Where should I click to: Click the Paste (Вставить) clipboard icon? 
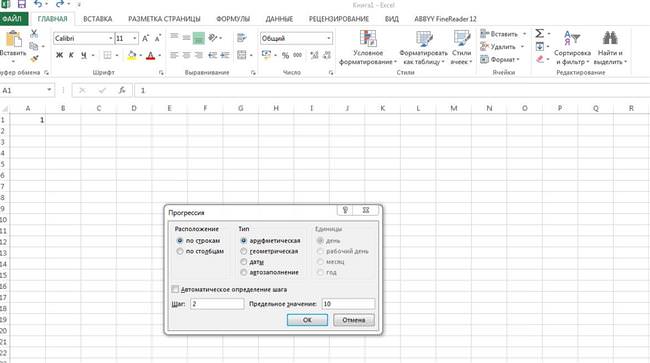tap(13, 39)
